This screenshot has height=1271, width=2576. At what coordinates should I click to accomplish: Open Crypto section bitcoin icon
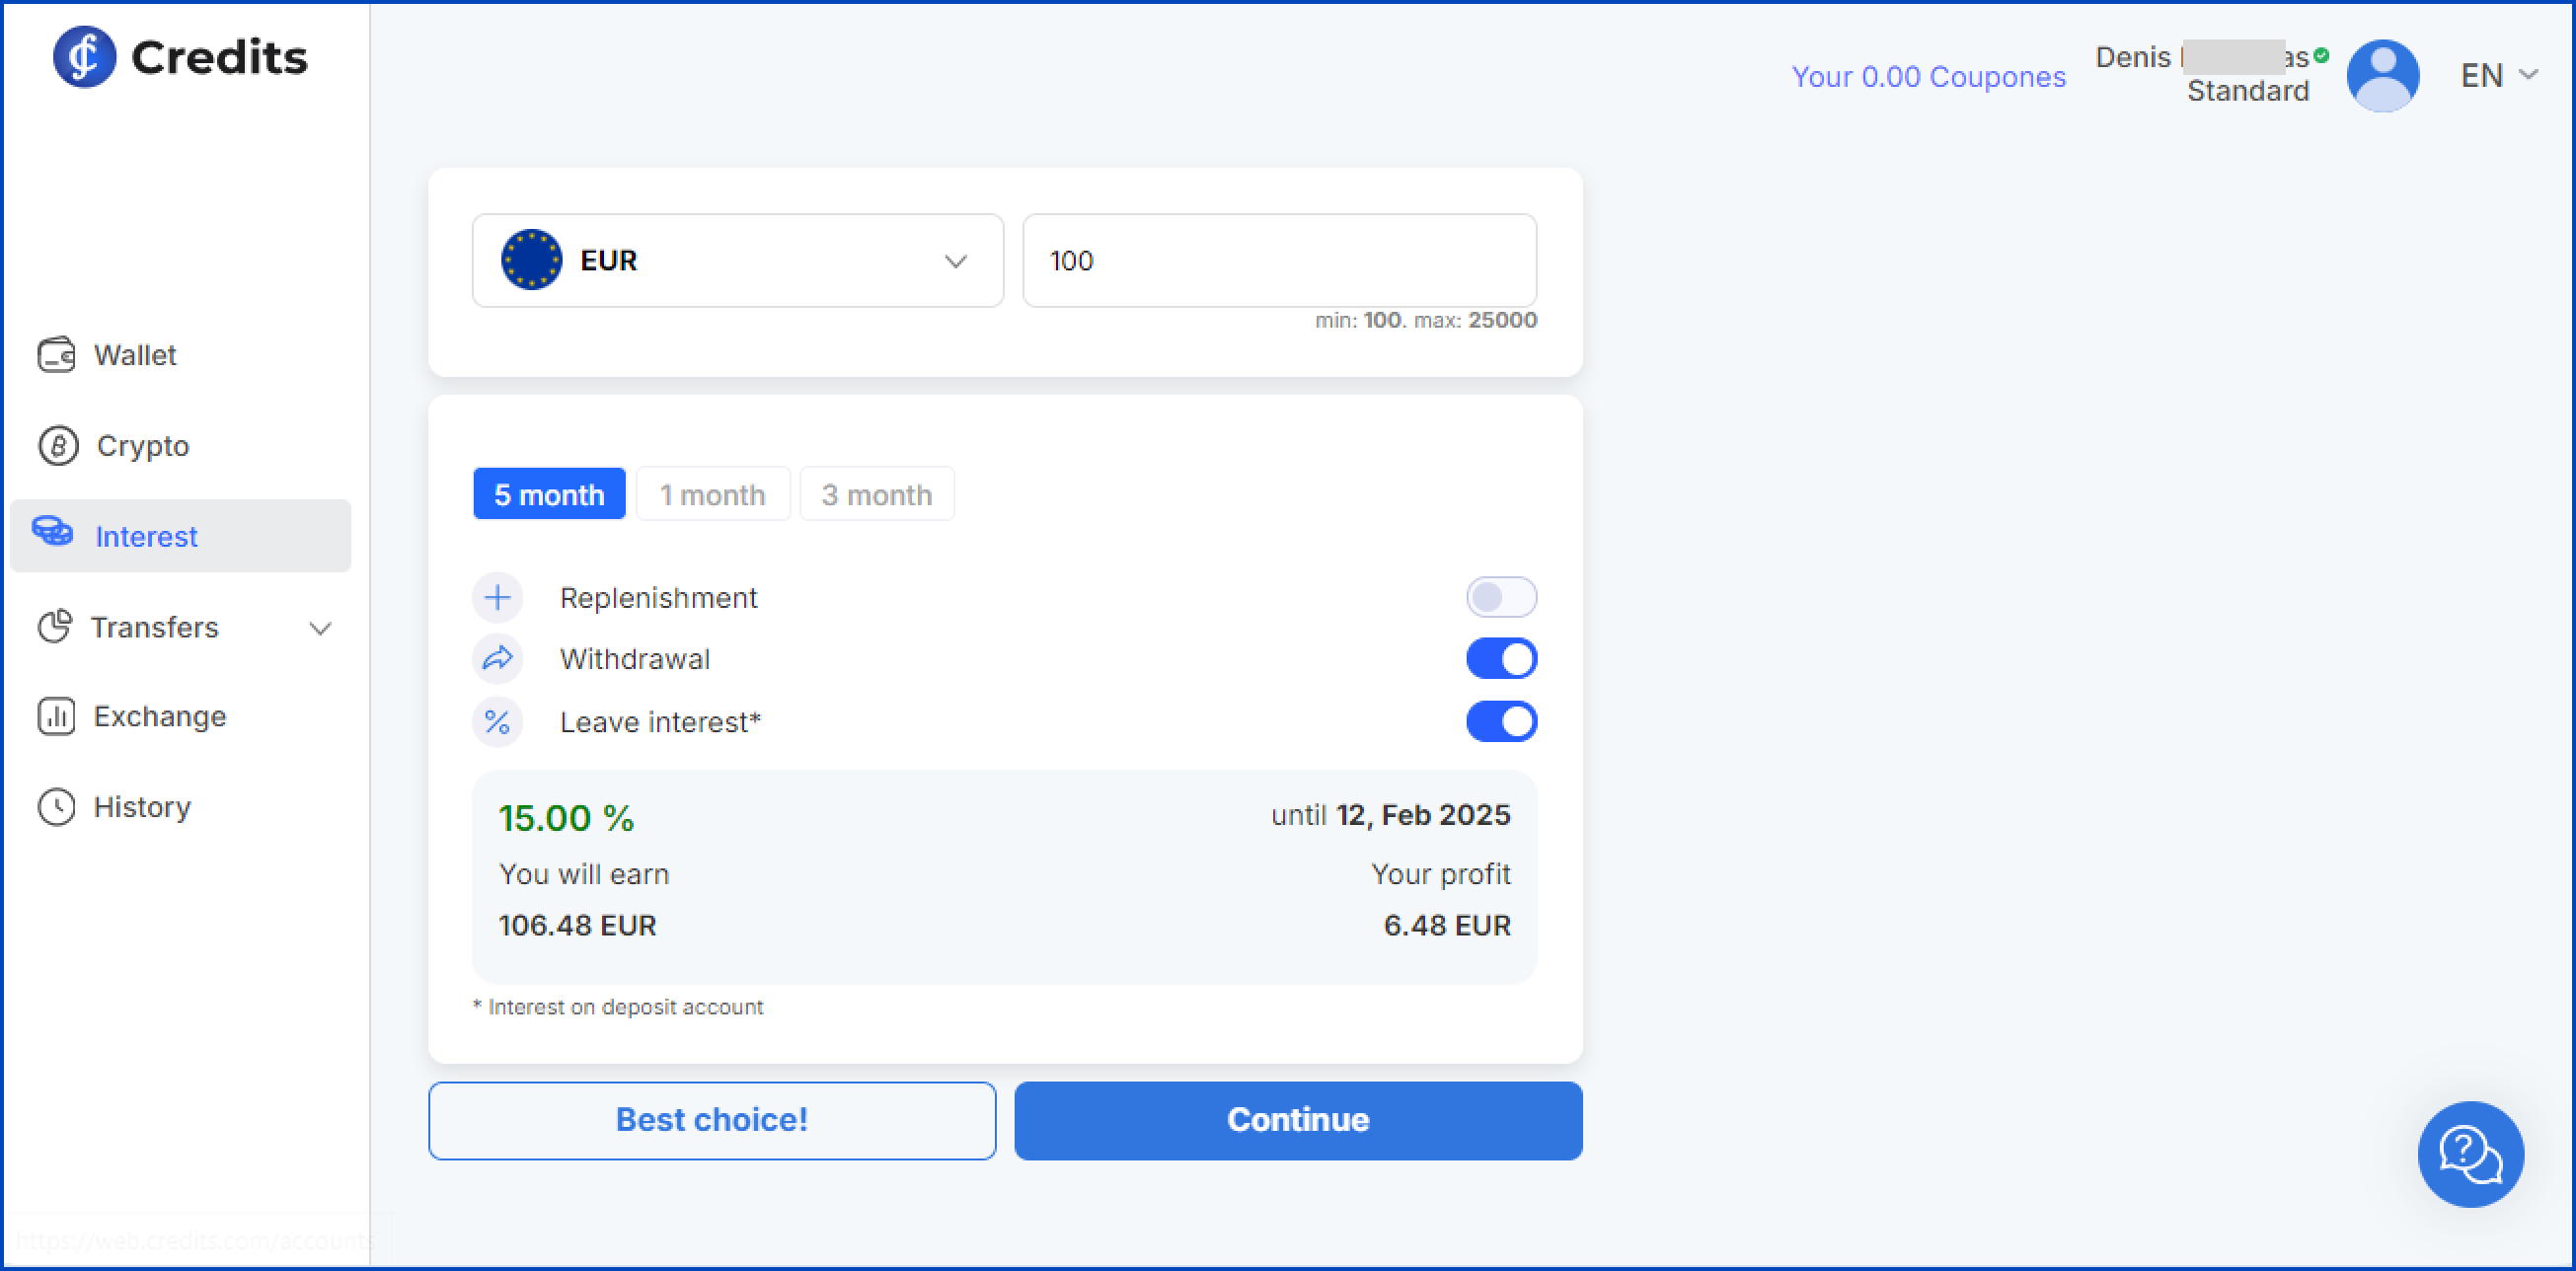58,446
